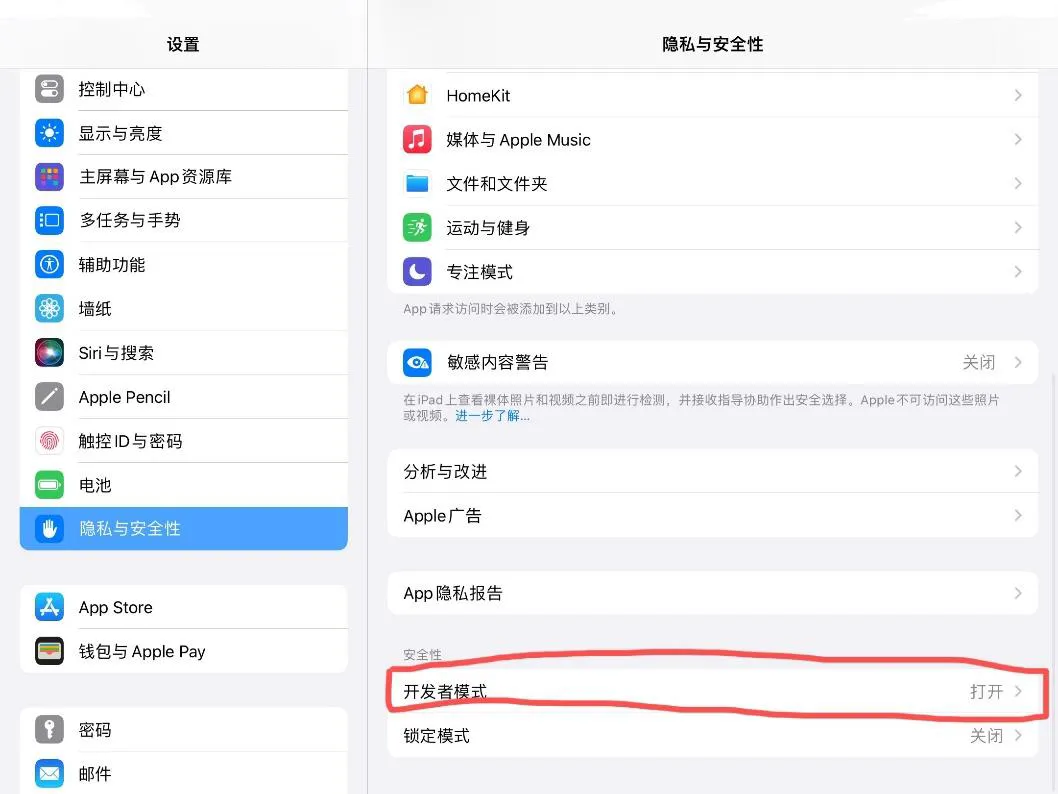Expand Apple 广告 using its chevron
Viewport: 1058px width, 794px height.
click(1018, 515)
